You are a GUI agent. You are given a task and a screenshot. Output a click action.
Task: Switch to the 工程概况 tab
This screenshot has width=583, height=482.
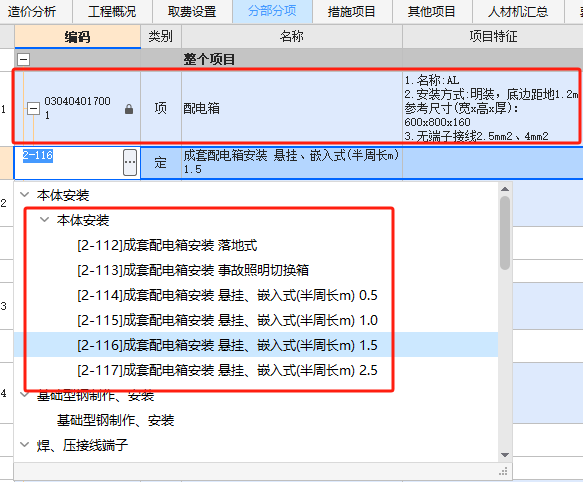[x=112, y=11]
